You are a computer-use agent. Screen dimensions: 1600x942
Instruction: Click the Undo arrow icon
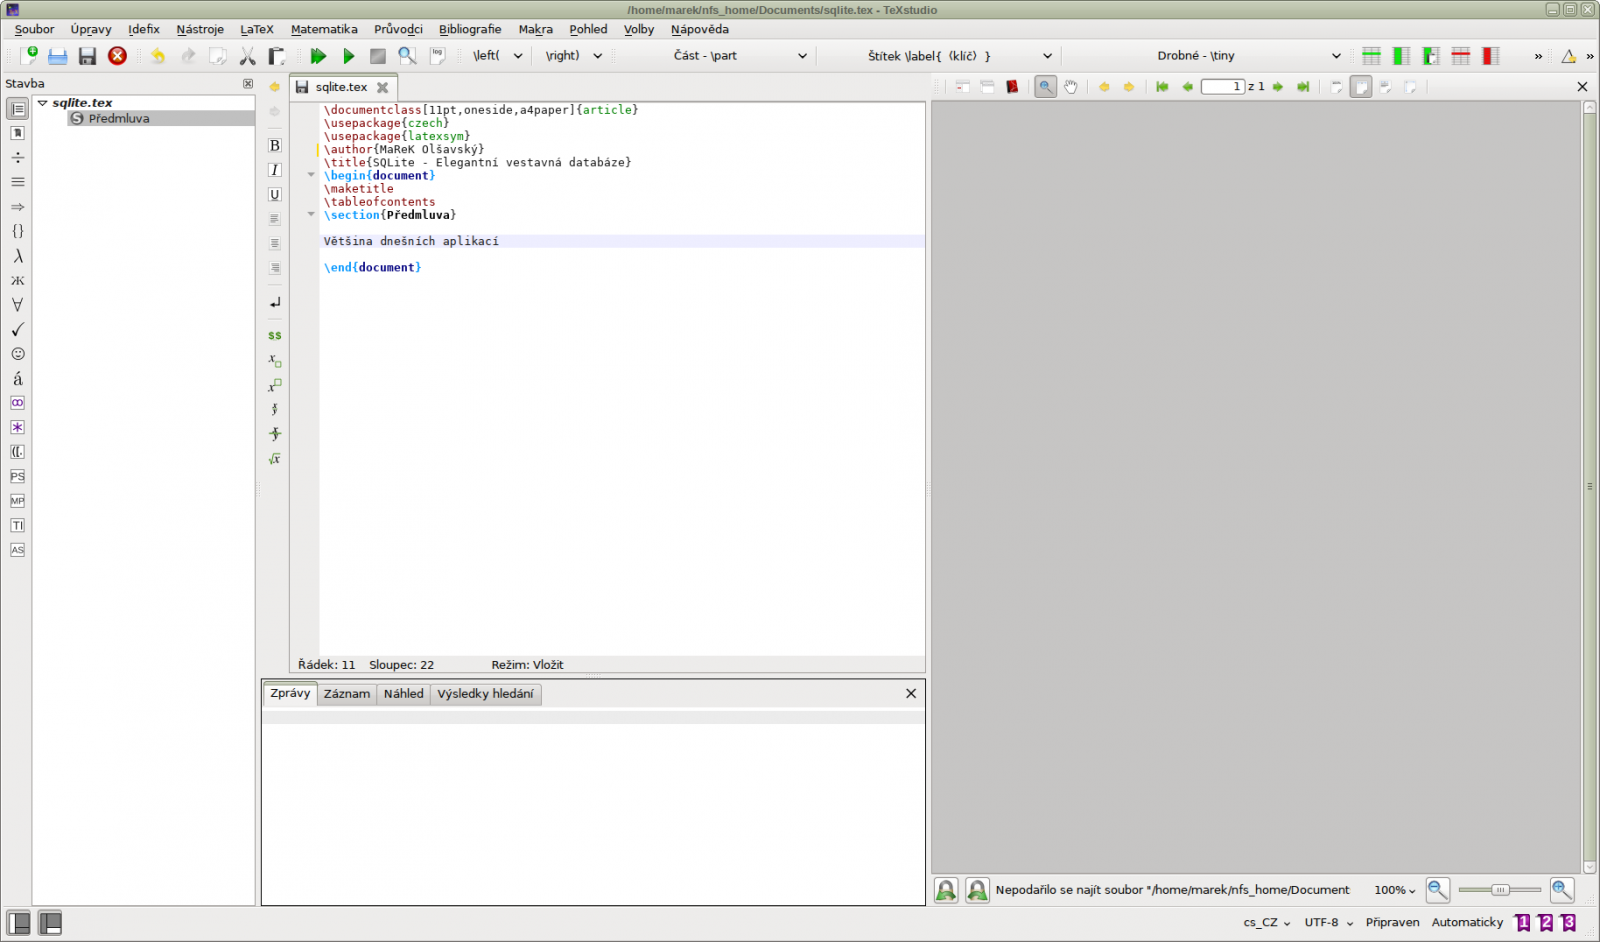point(158,56)
